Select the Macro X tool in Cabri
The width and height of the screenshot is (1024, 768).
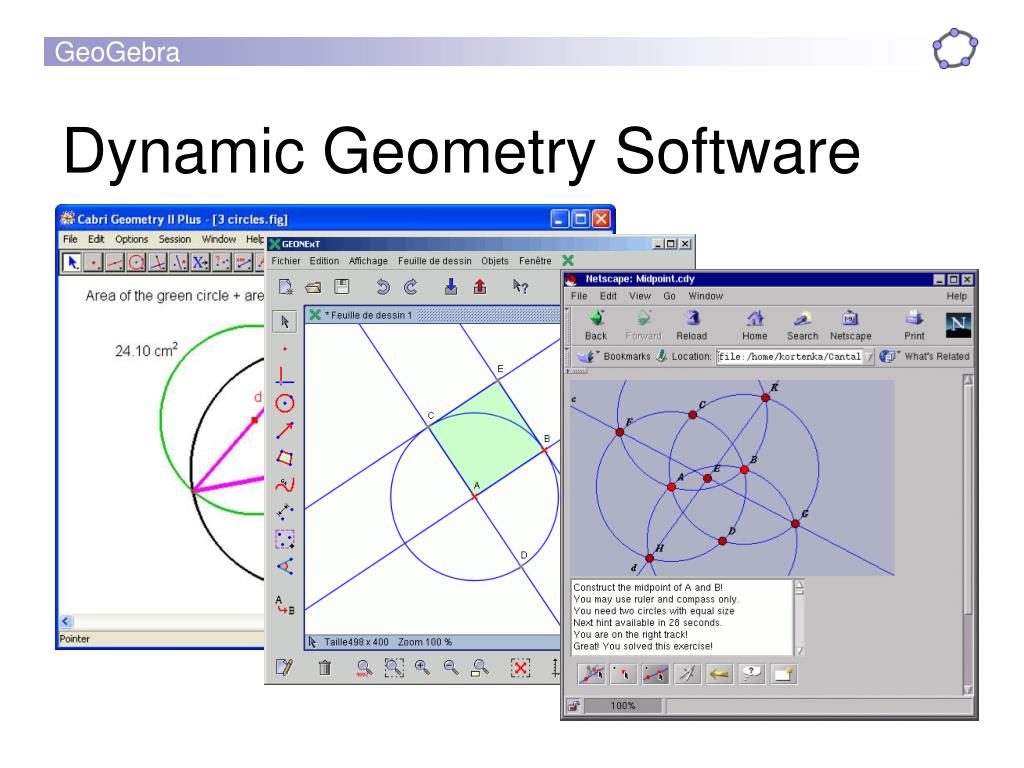coord(200,263)
